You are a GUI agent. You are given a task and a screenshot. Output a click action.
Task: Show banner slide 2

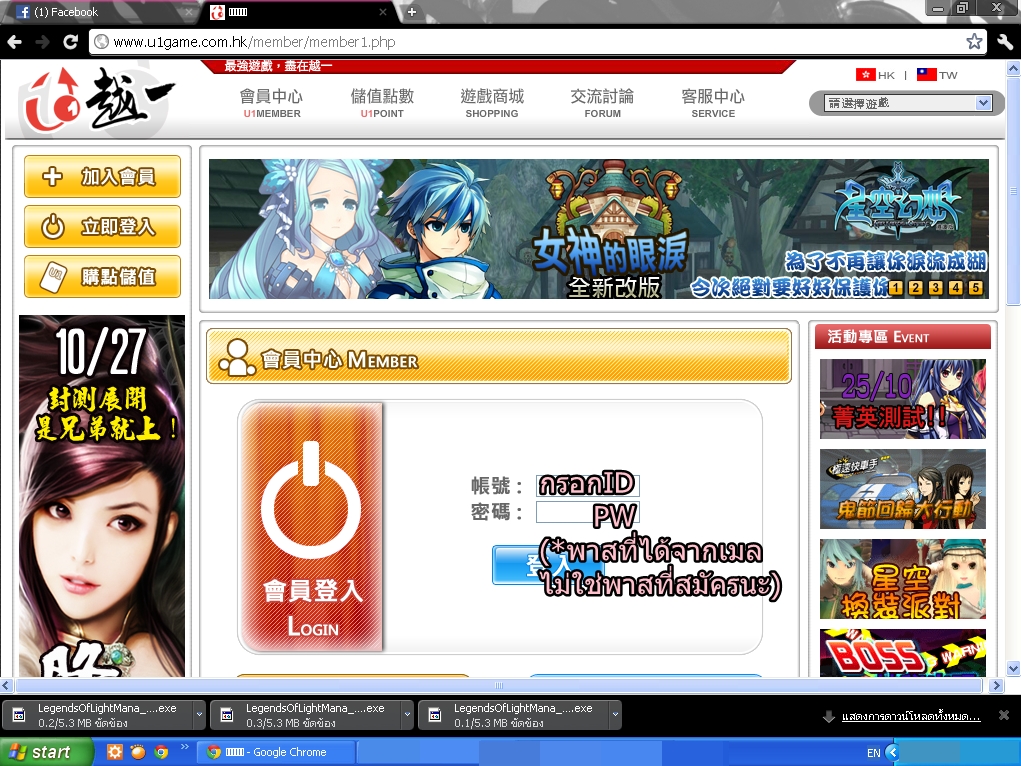[x=916, y=287]
